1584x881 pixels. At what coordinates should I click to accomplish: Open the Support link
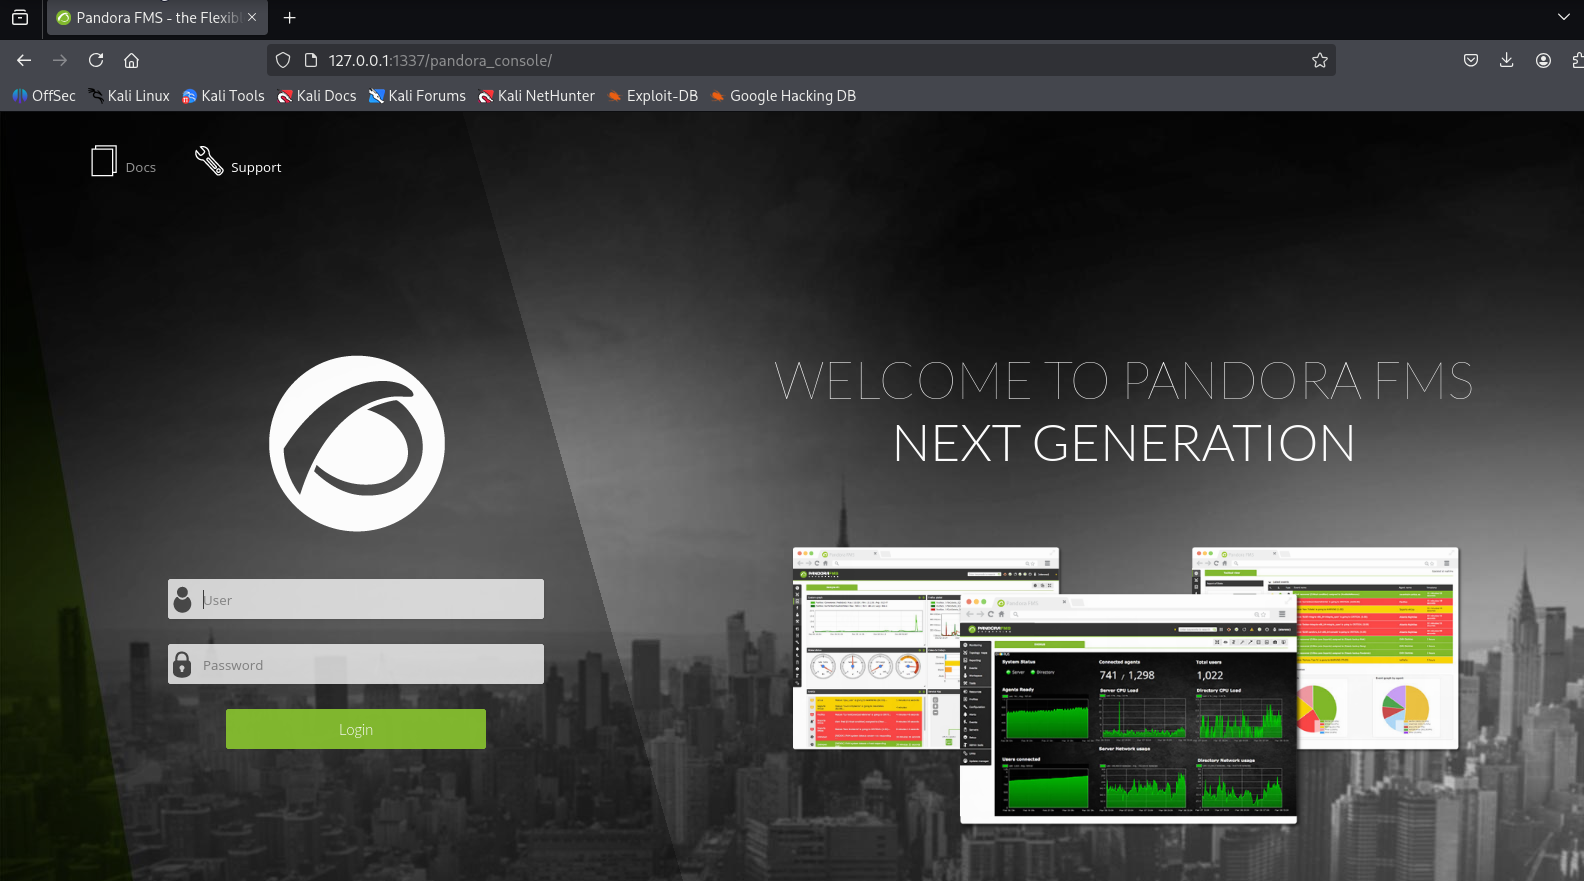(256, 168)
